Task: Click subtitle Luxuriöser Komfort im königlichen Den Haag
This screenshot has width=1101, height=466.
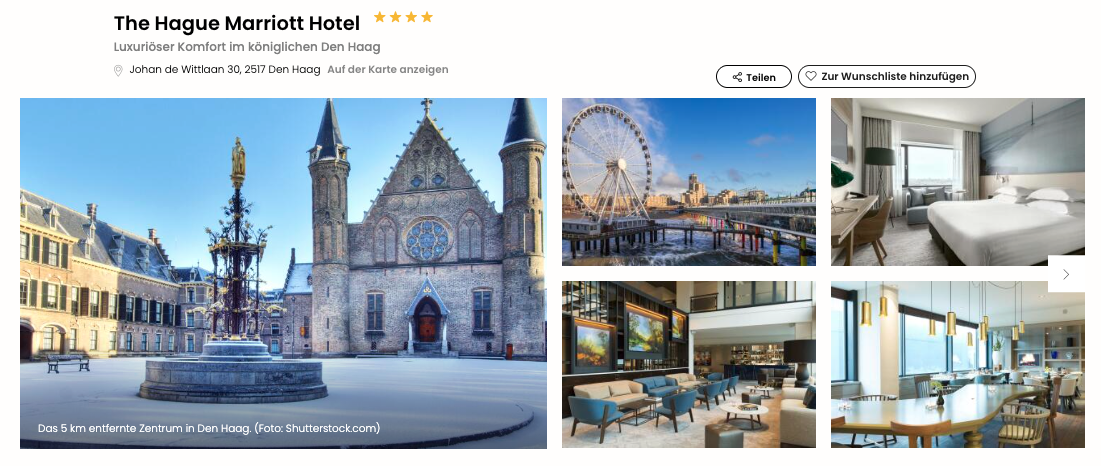Action: (x=246, y=47)
